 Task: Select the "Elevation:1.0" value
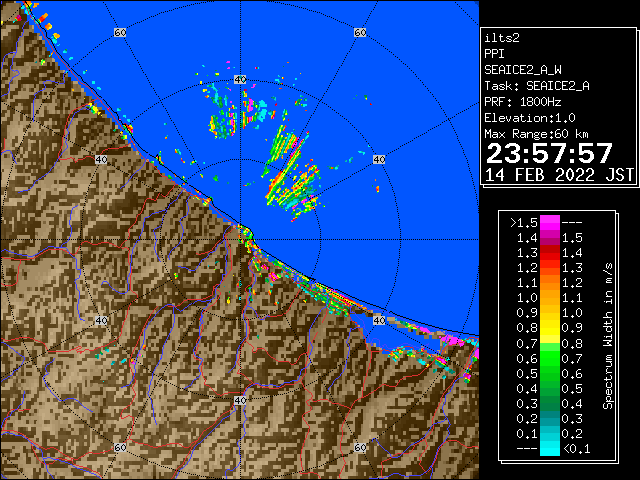tap(530, 118)
